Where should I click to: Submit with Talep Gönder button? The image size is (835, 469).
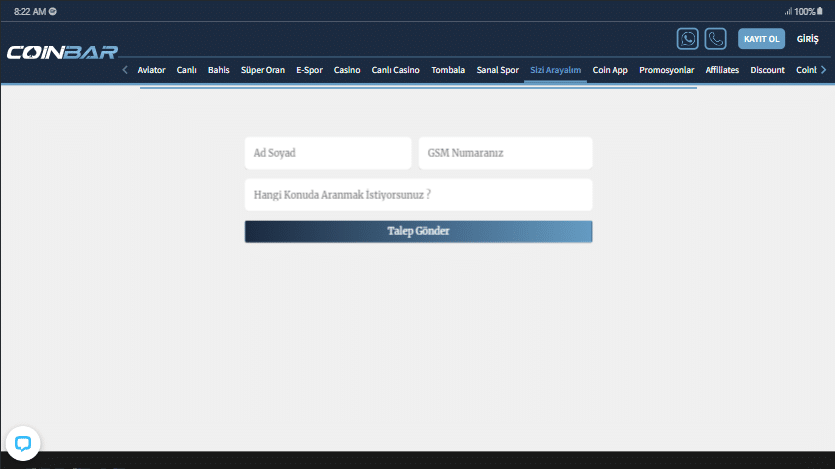(419, 232)
